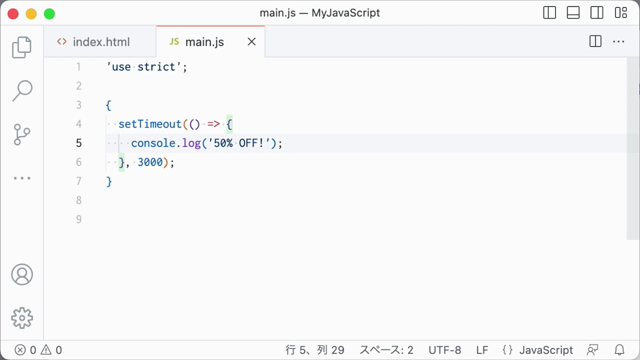Toggle the bottom panel visibility

click(x=573, y=13)
